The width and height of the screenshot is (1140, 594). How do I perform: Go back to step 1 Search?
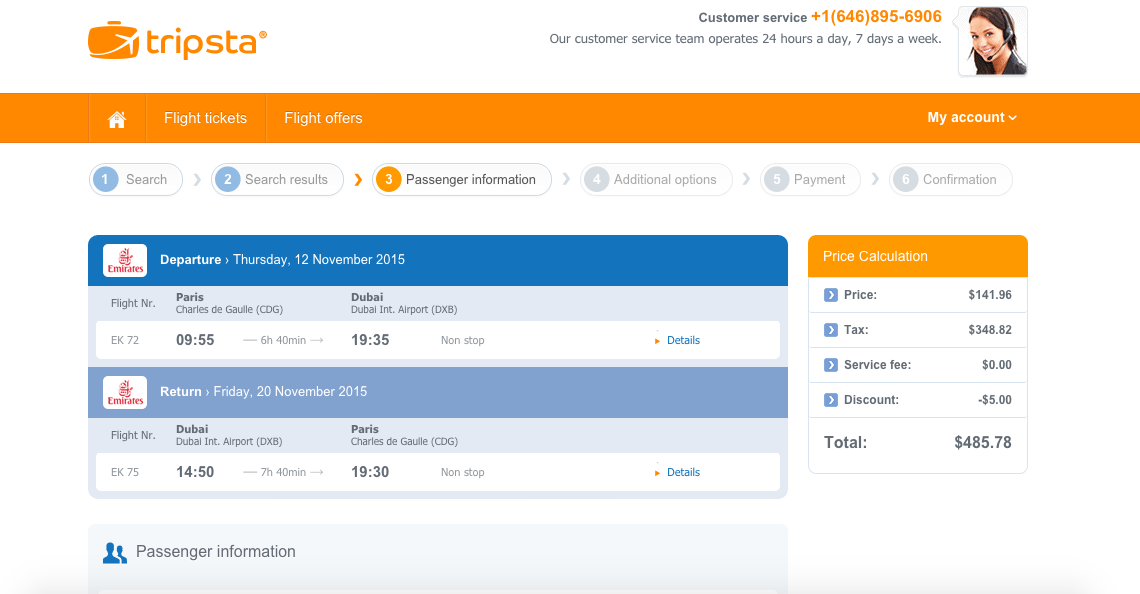[x=136, y=180]
